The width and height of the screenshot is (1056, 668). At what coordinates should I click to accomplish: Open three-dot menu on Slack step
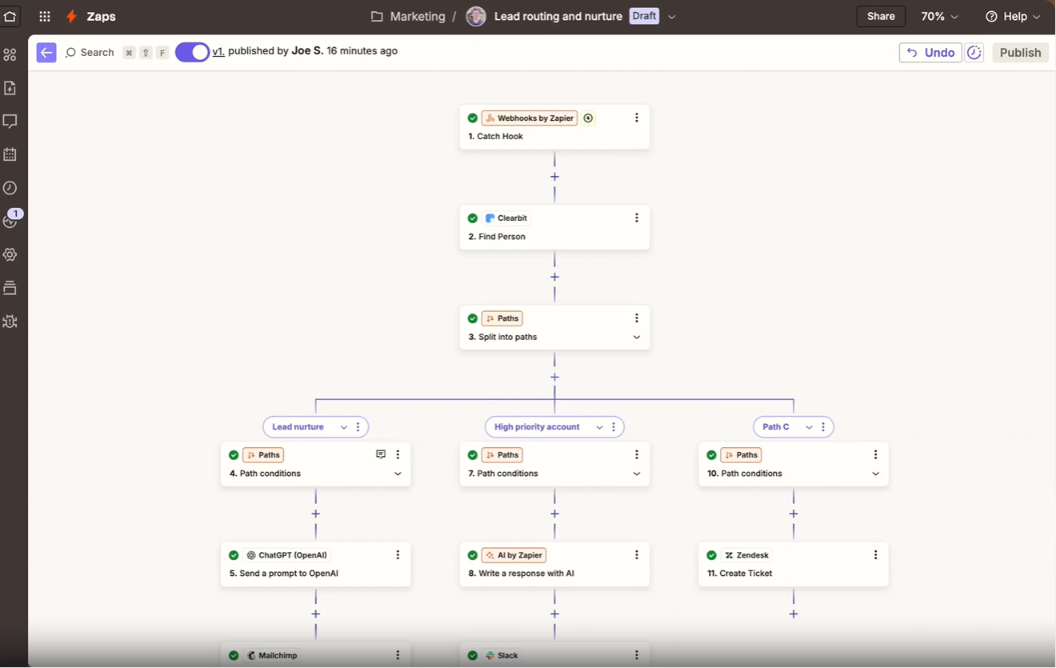[636, 655]
